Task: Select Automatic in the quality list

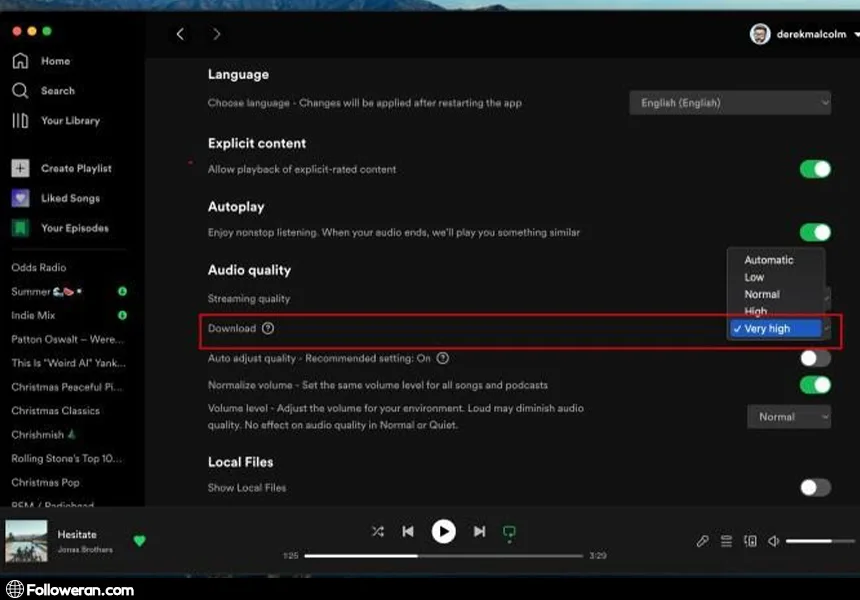Action: click(769, 260)
